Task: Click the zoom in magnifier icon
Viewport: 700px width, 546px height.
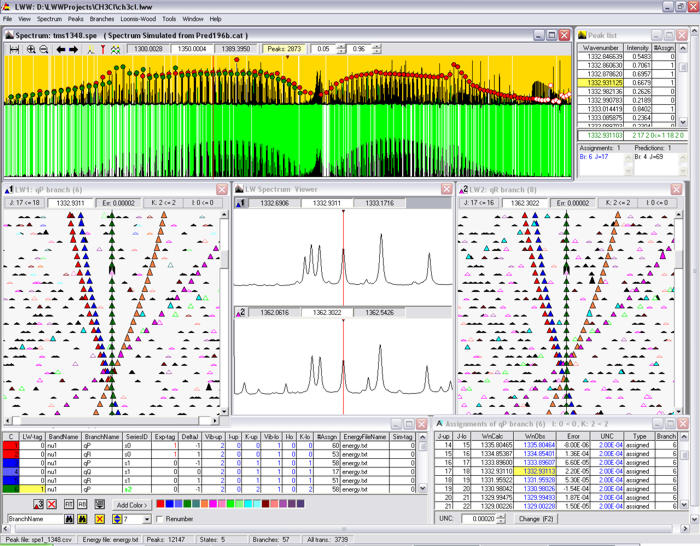Action: [x=31, y=50]
